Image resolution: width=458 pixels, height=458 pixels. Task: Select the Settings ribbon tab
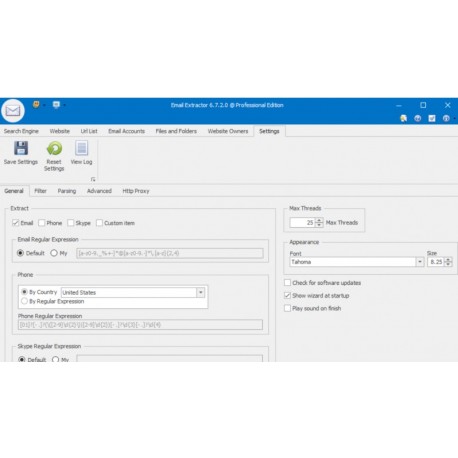click(269, 131)
